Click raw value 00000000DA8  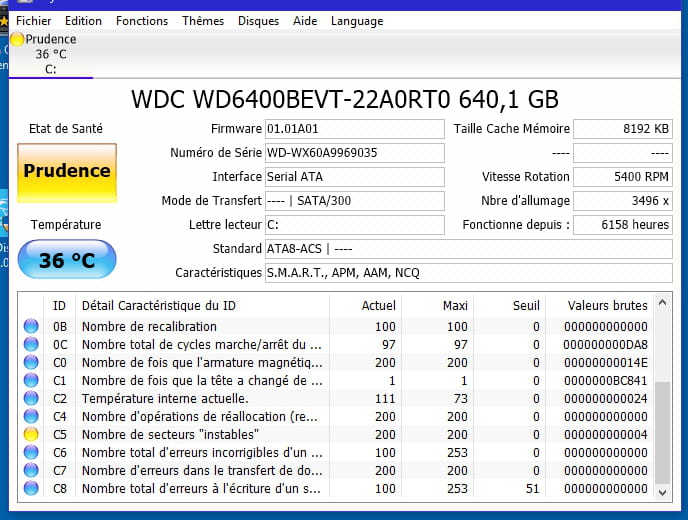click(606, 344)
